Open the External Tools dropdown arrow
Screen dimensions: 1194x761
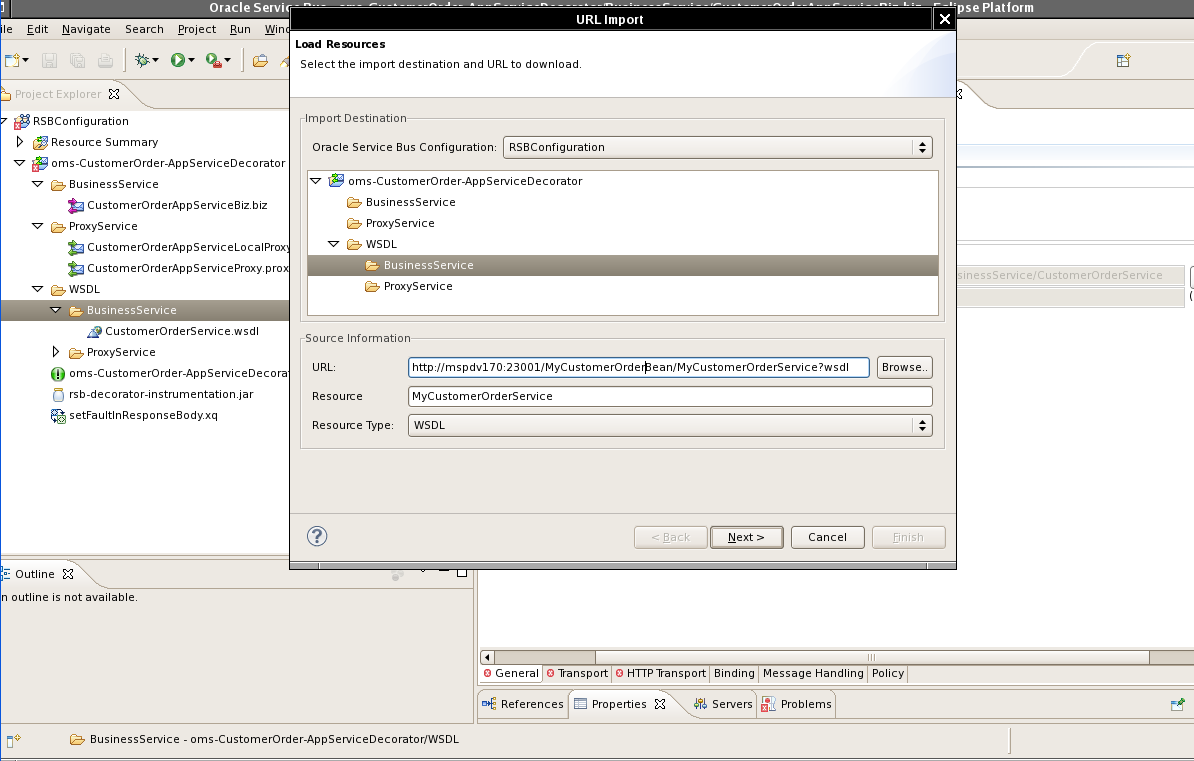tap(227, 60)
